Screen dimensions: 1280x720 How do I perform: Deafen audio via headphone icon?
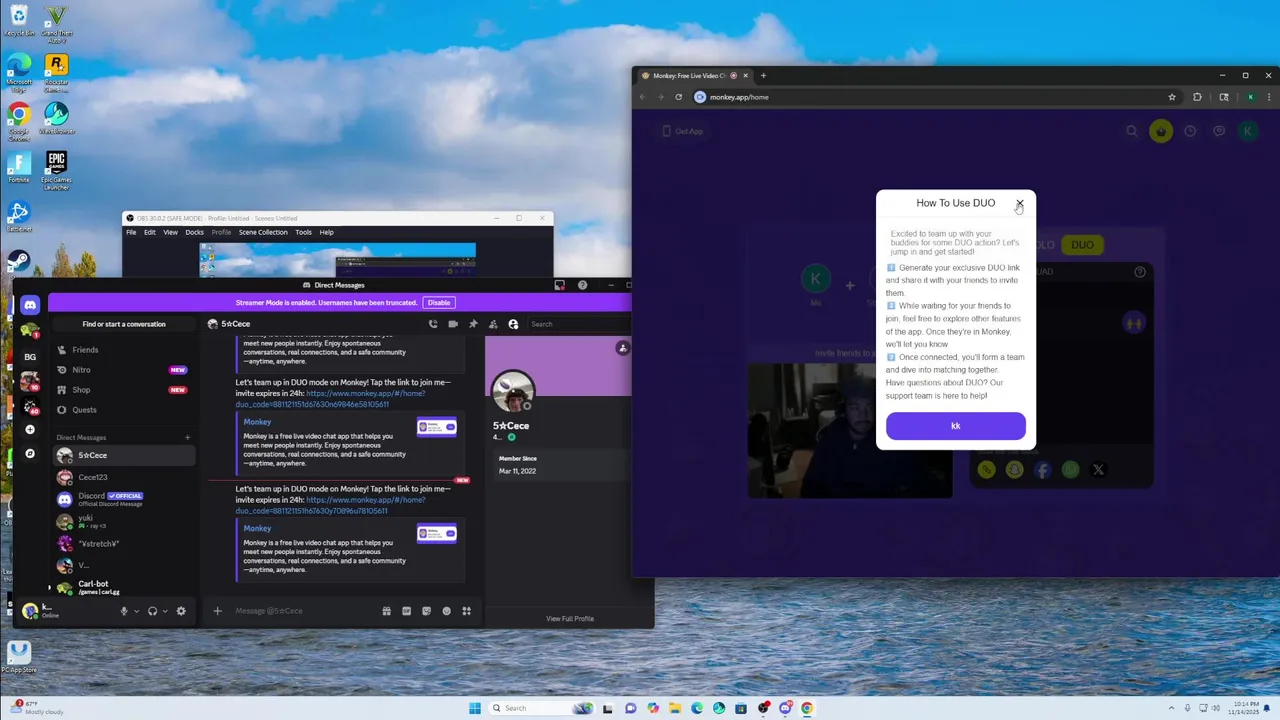point(152,611)
